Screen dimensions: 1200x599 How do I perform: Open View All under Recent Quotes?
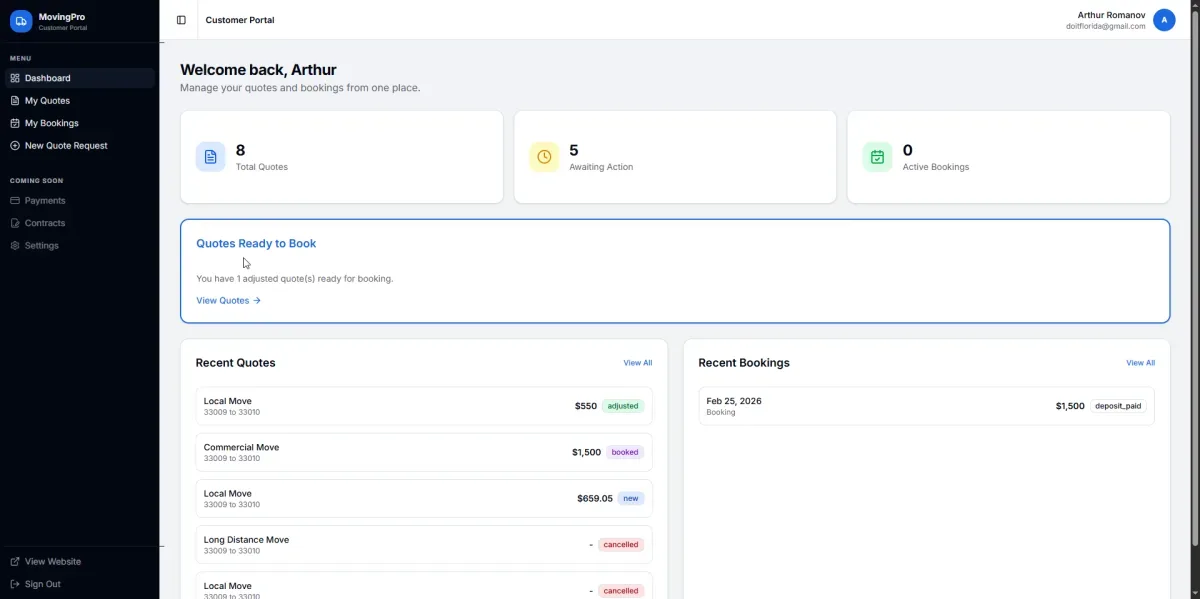tap(637, 362)
